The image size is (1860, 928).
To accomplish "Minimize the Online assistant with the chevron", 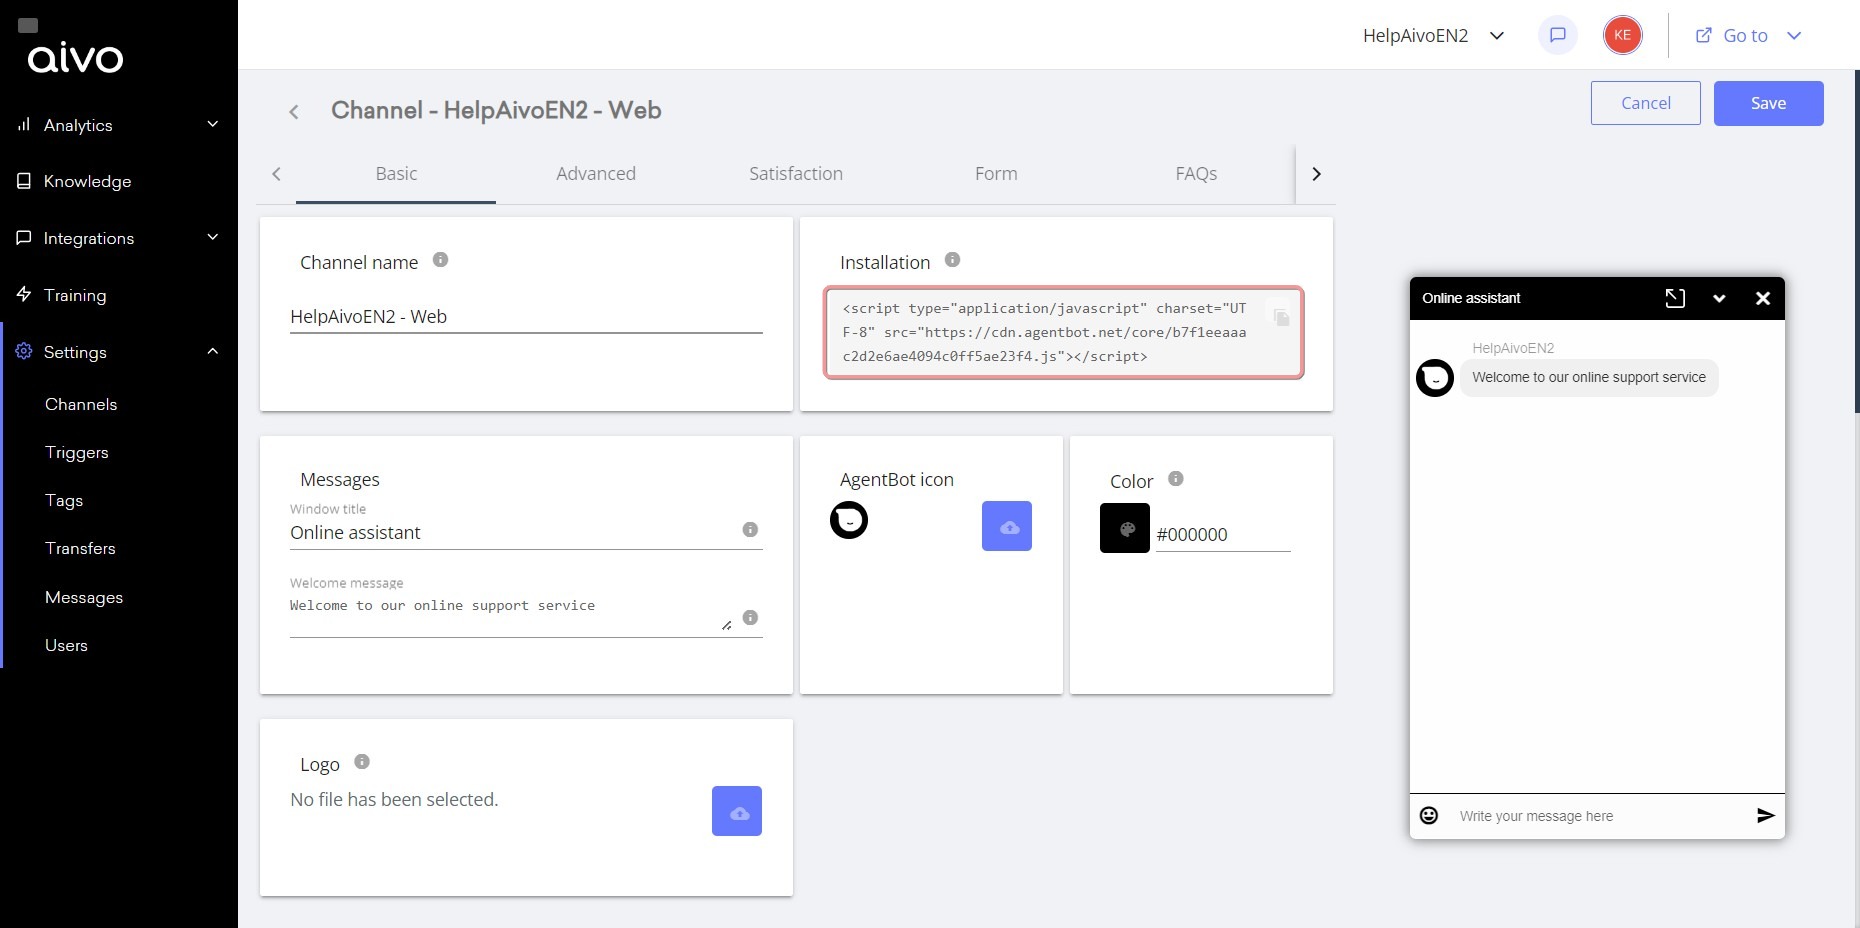I will 1720,298.
